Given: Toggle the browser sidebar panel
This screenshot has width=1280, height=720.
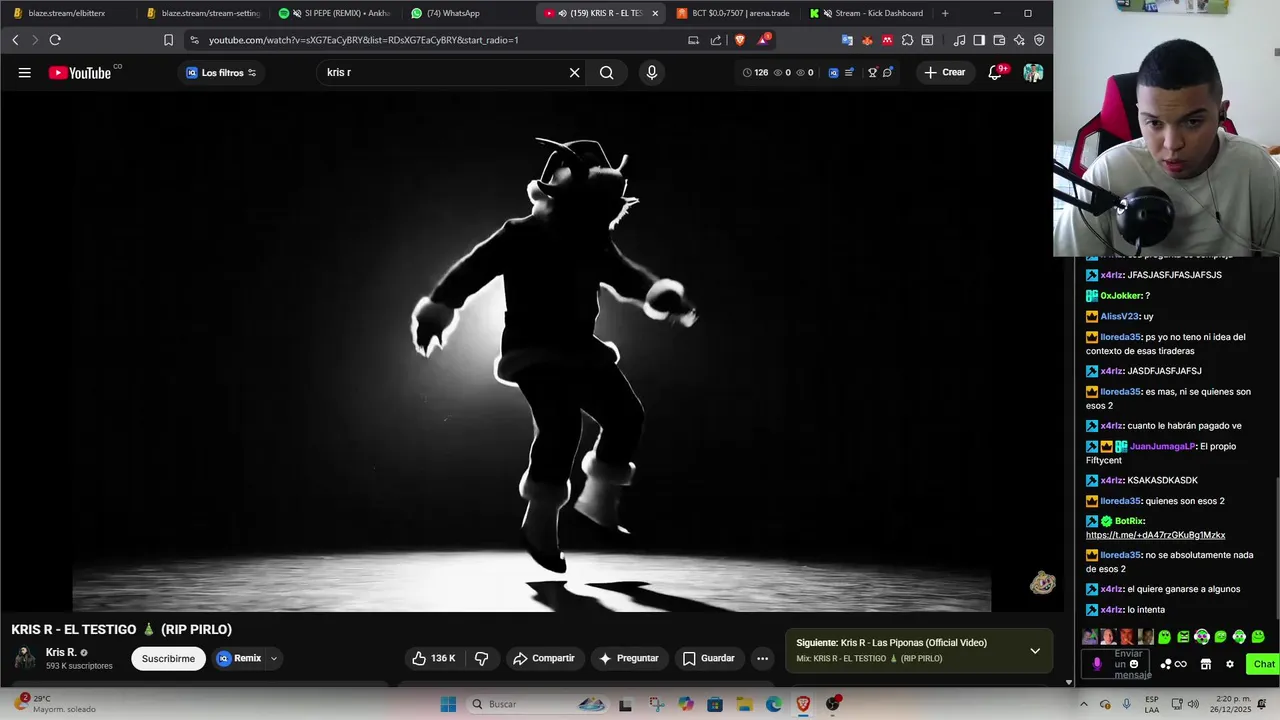Looking at the screenshot, I should tap(979, 40).
